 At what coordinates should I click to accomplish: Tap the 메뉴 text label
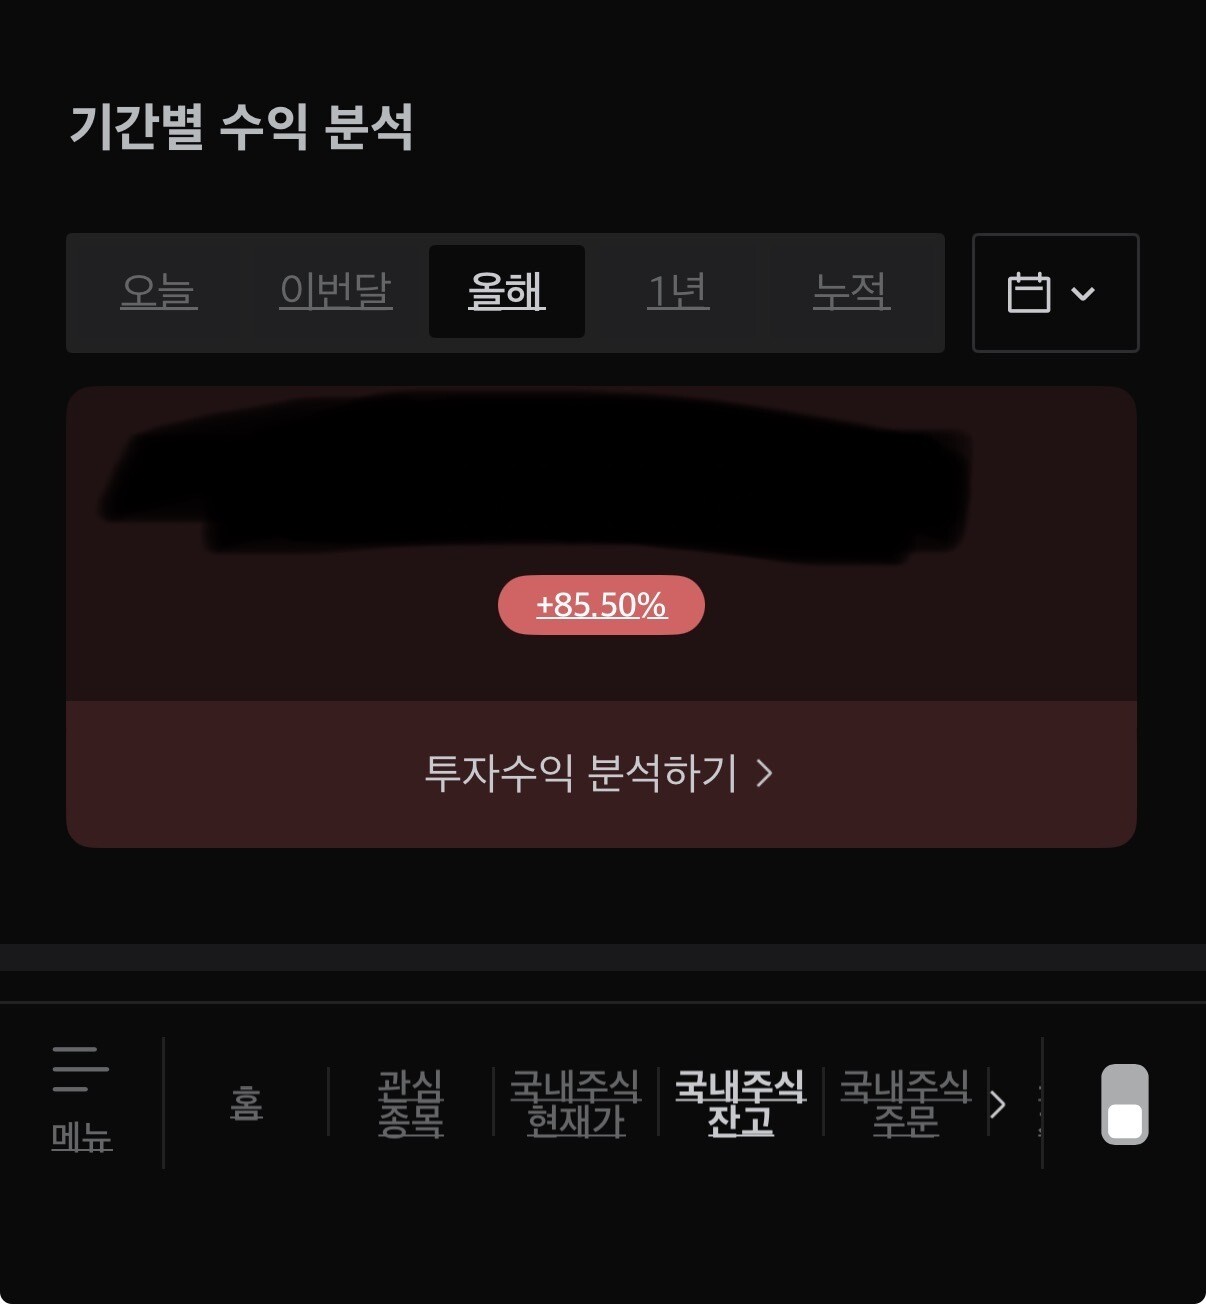[x=81, y=1138]
